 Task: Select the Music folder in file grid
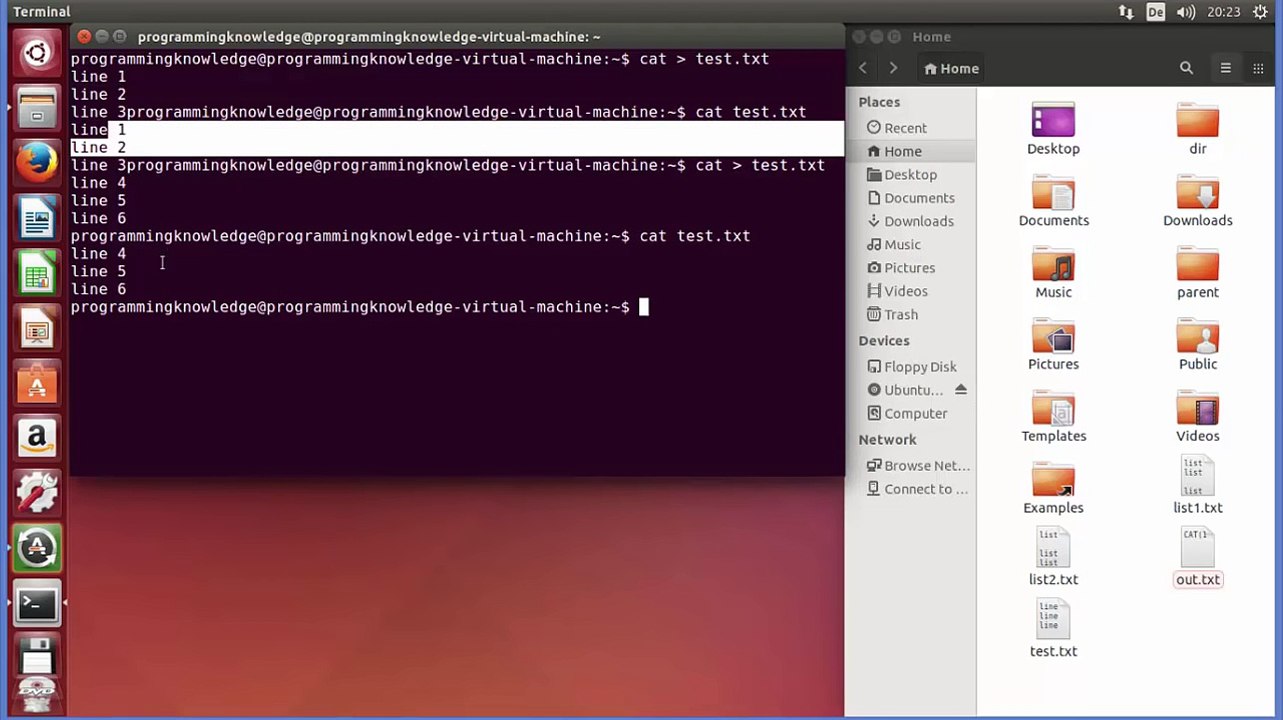point(1053,273)
